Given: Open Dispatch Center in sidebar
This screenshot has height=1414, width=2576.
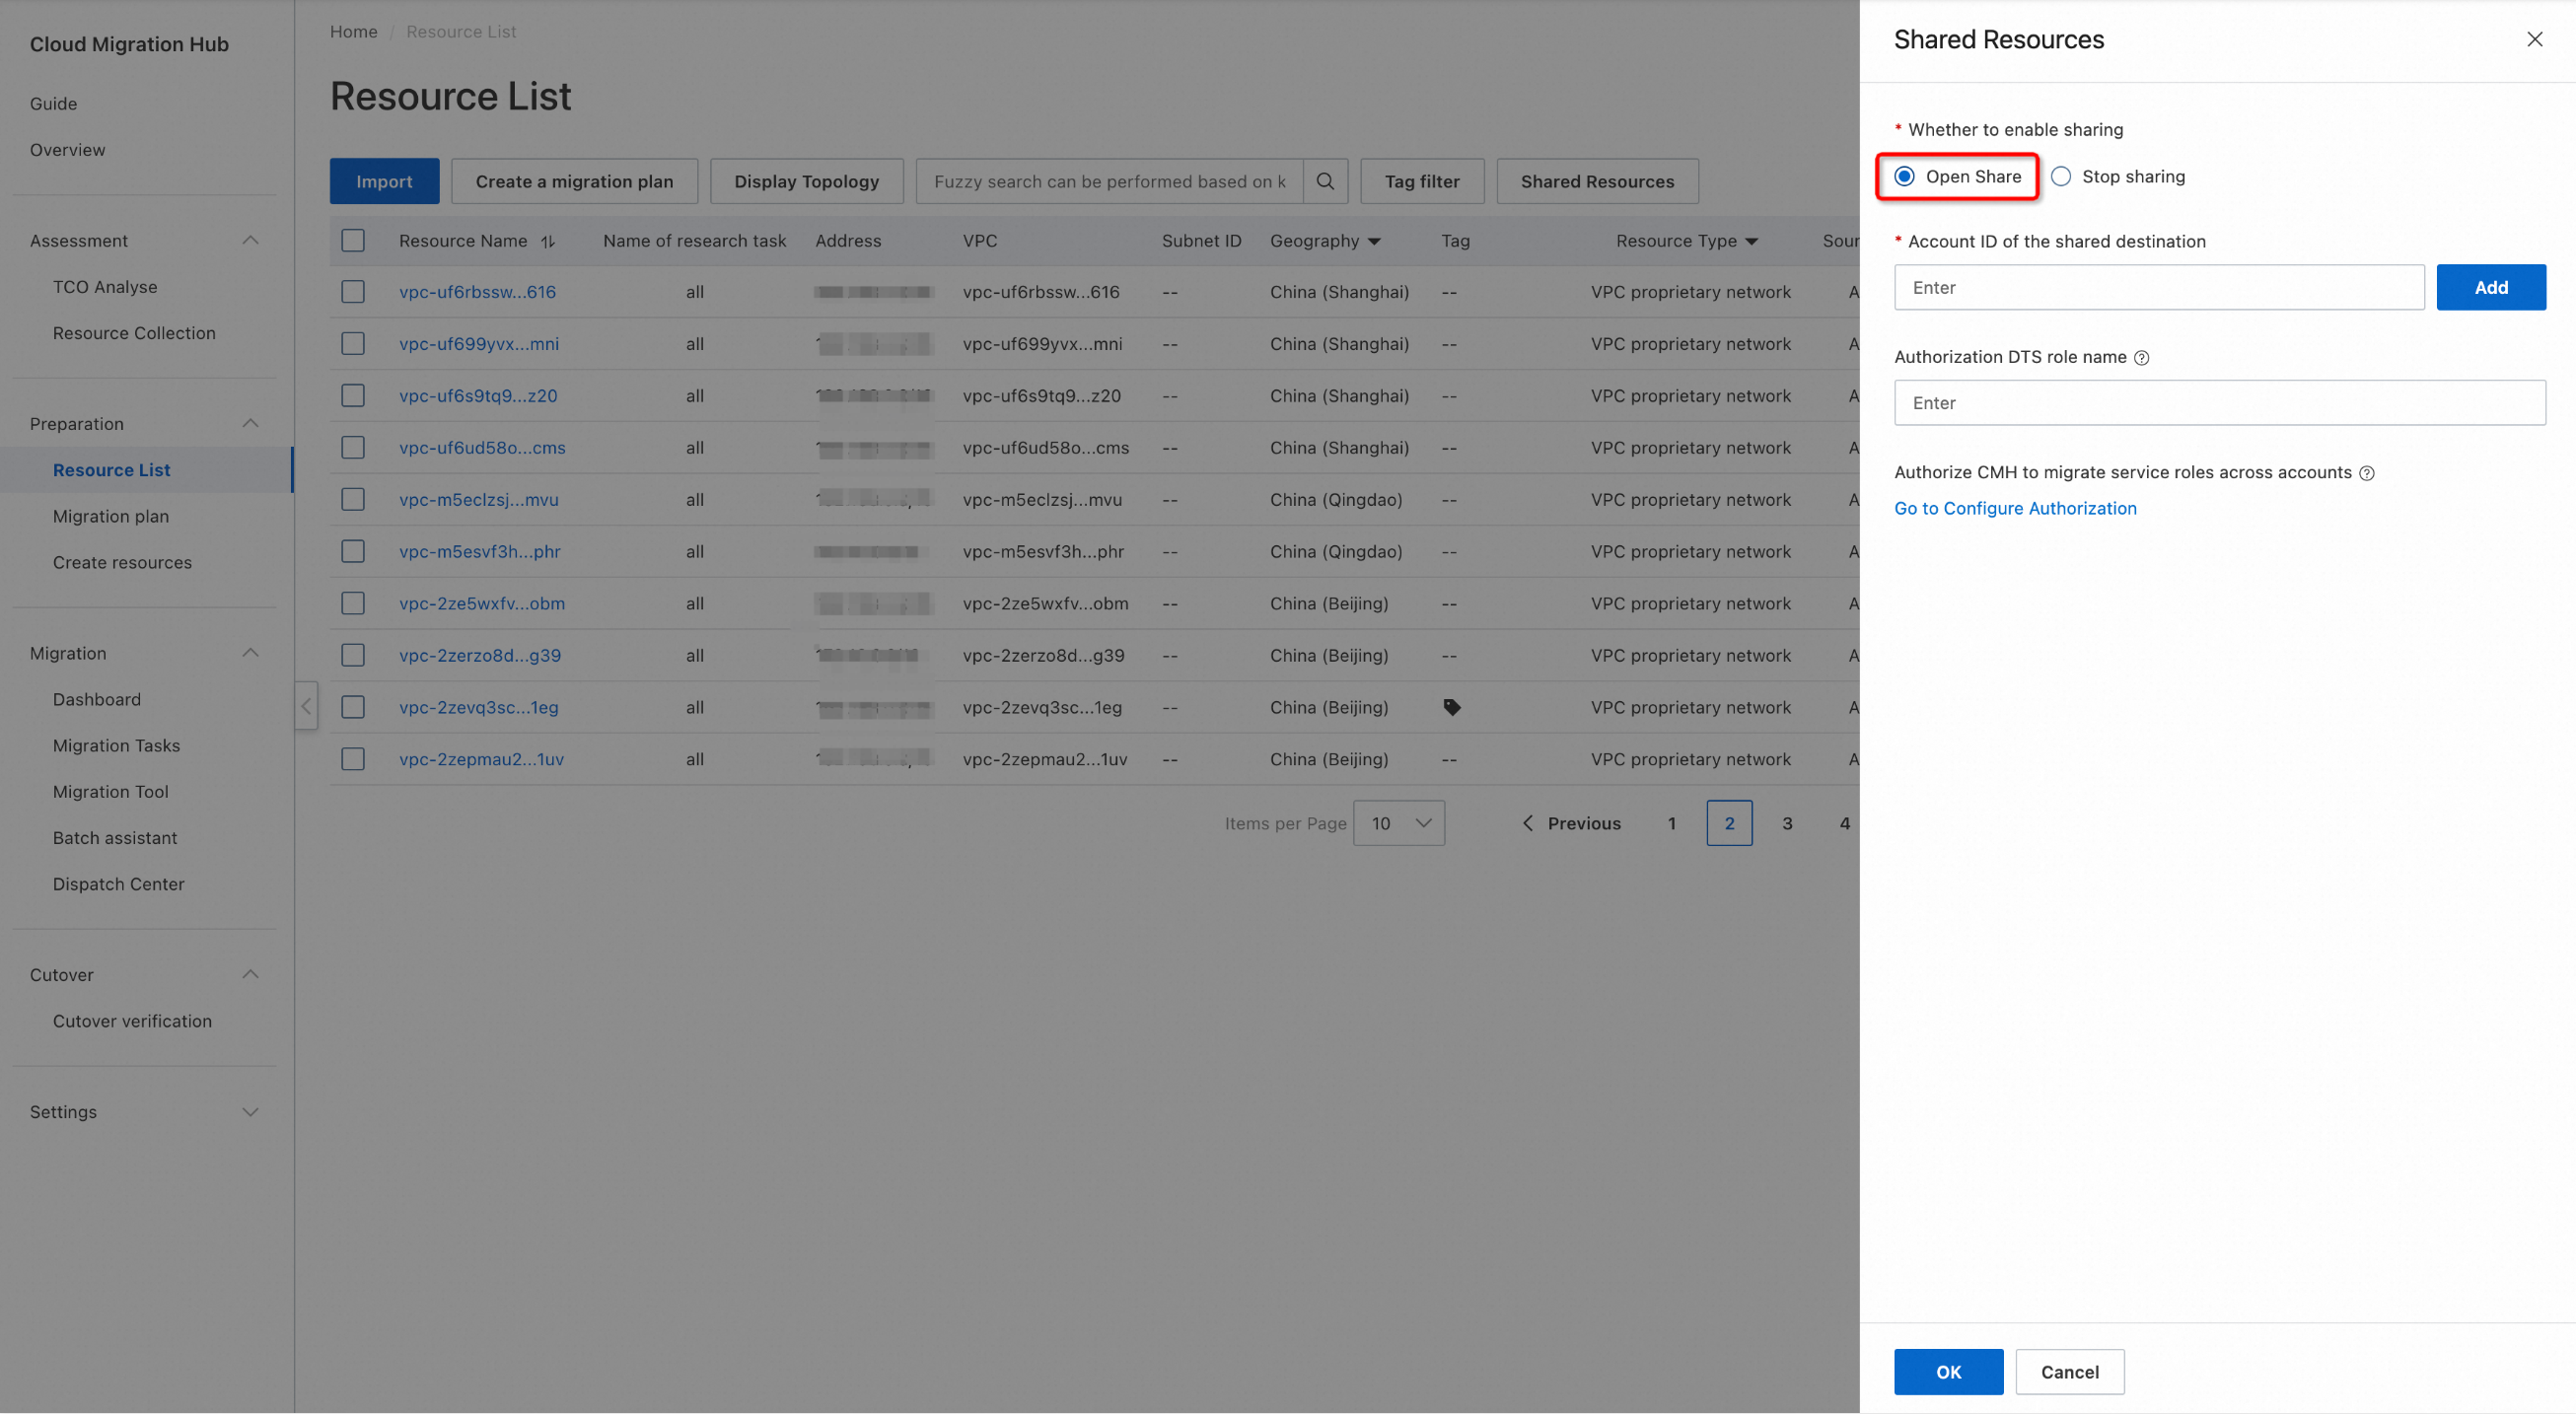Looking at the screenshot, I should [118, 883].
